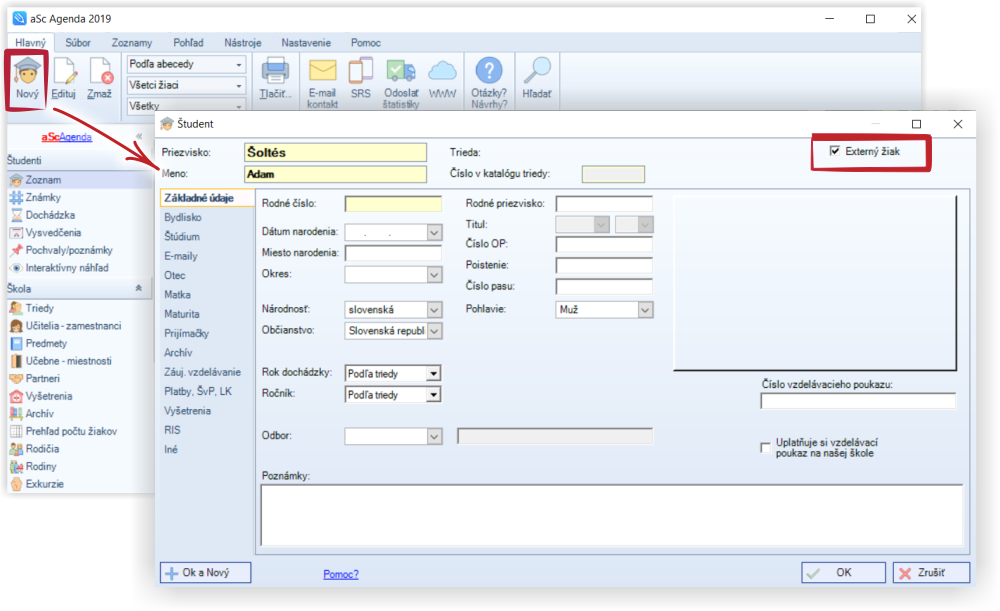Click the Miesto narodenia input field
The image size is (1000, 611).
[x=393, y=253]
